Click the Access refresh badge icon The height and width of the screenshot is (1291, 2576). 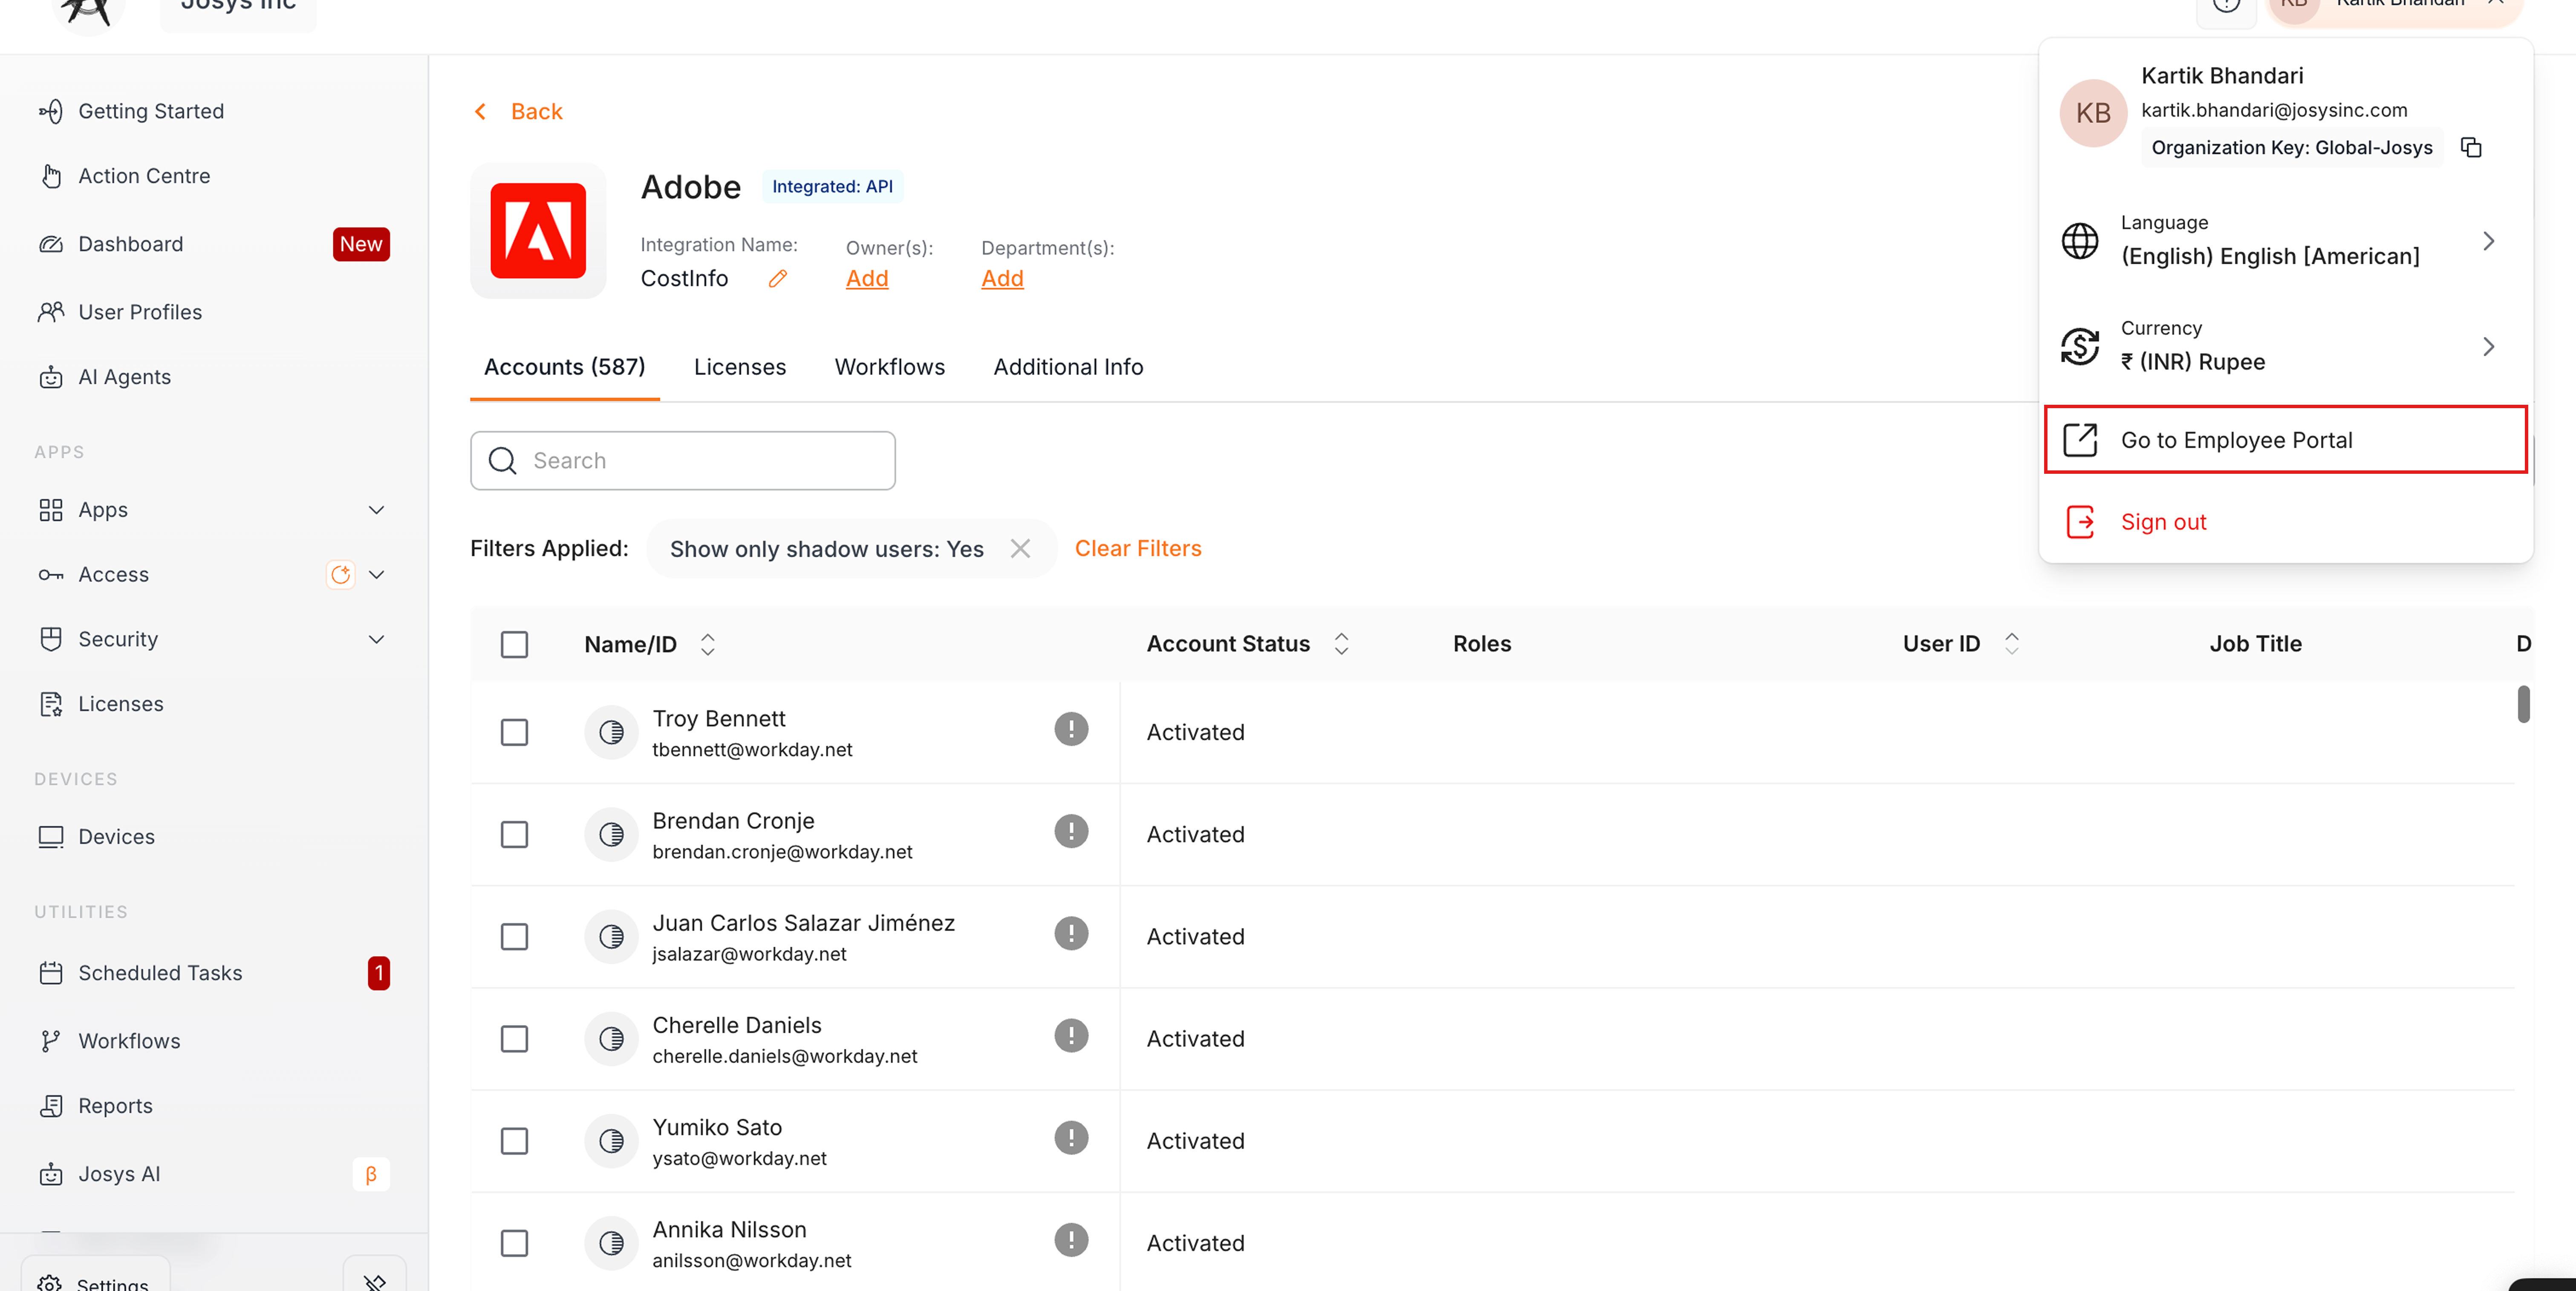[341, 575]
